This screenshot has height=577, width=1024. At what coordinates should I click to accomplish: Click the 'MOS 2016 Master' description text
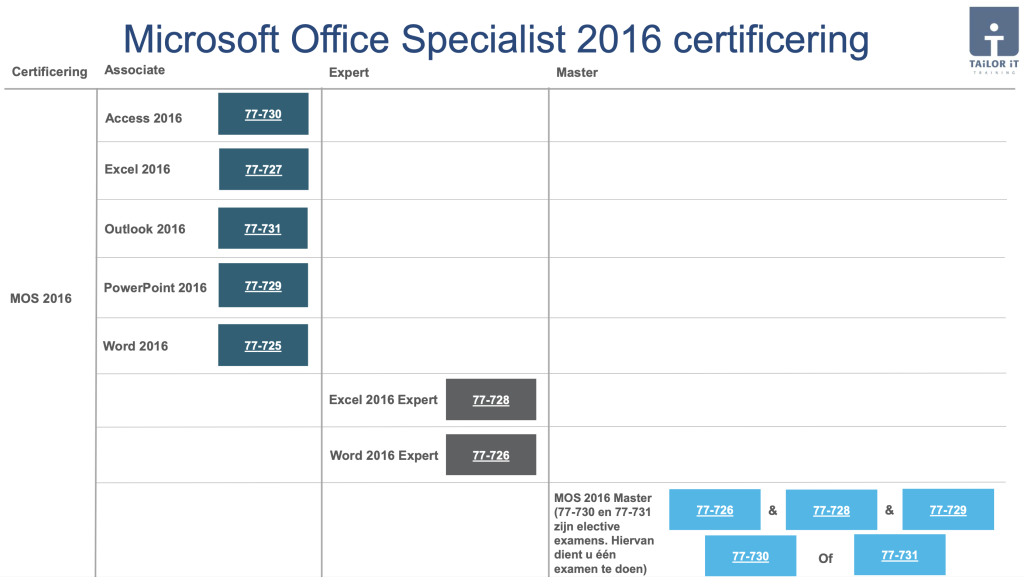click(604, 533)
